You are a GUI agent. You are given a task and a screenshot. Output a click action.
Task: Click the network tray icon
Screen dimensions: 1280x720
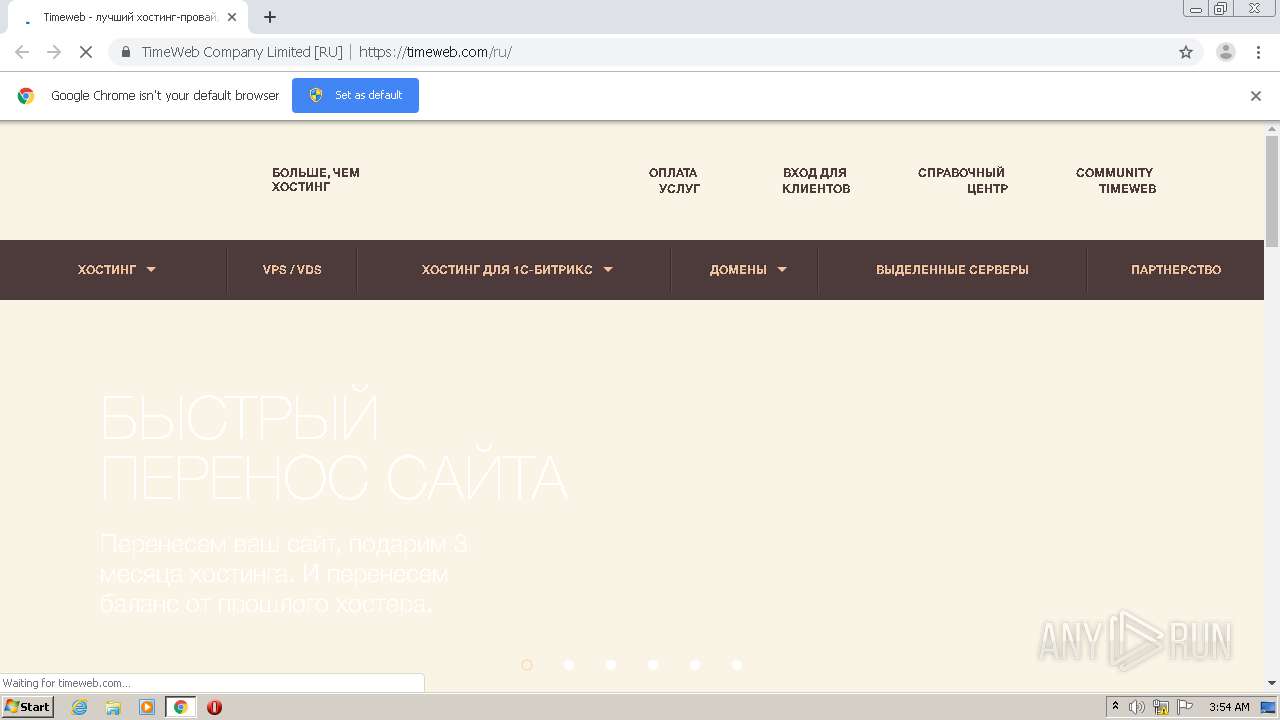tap(1161, 707)
